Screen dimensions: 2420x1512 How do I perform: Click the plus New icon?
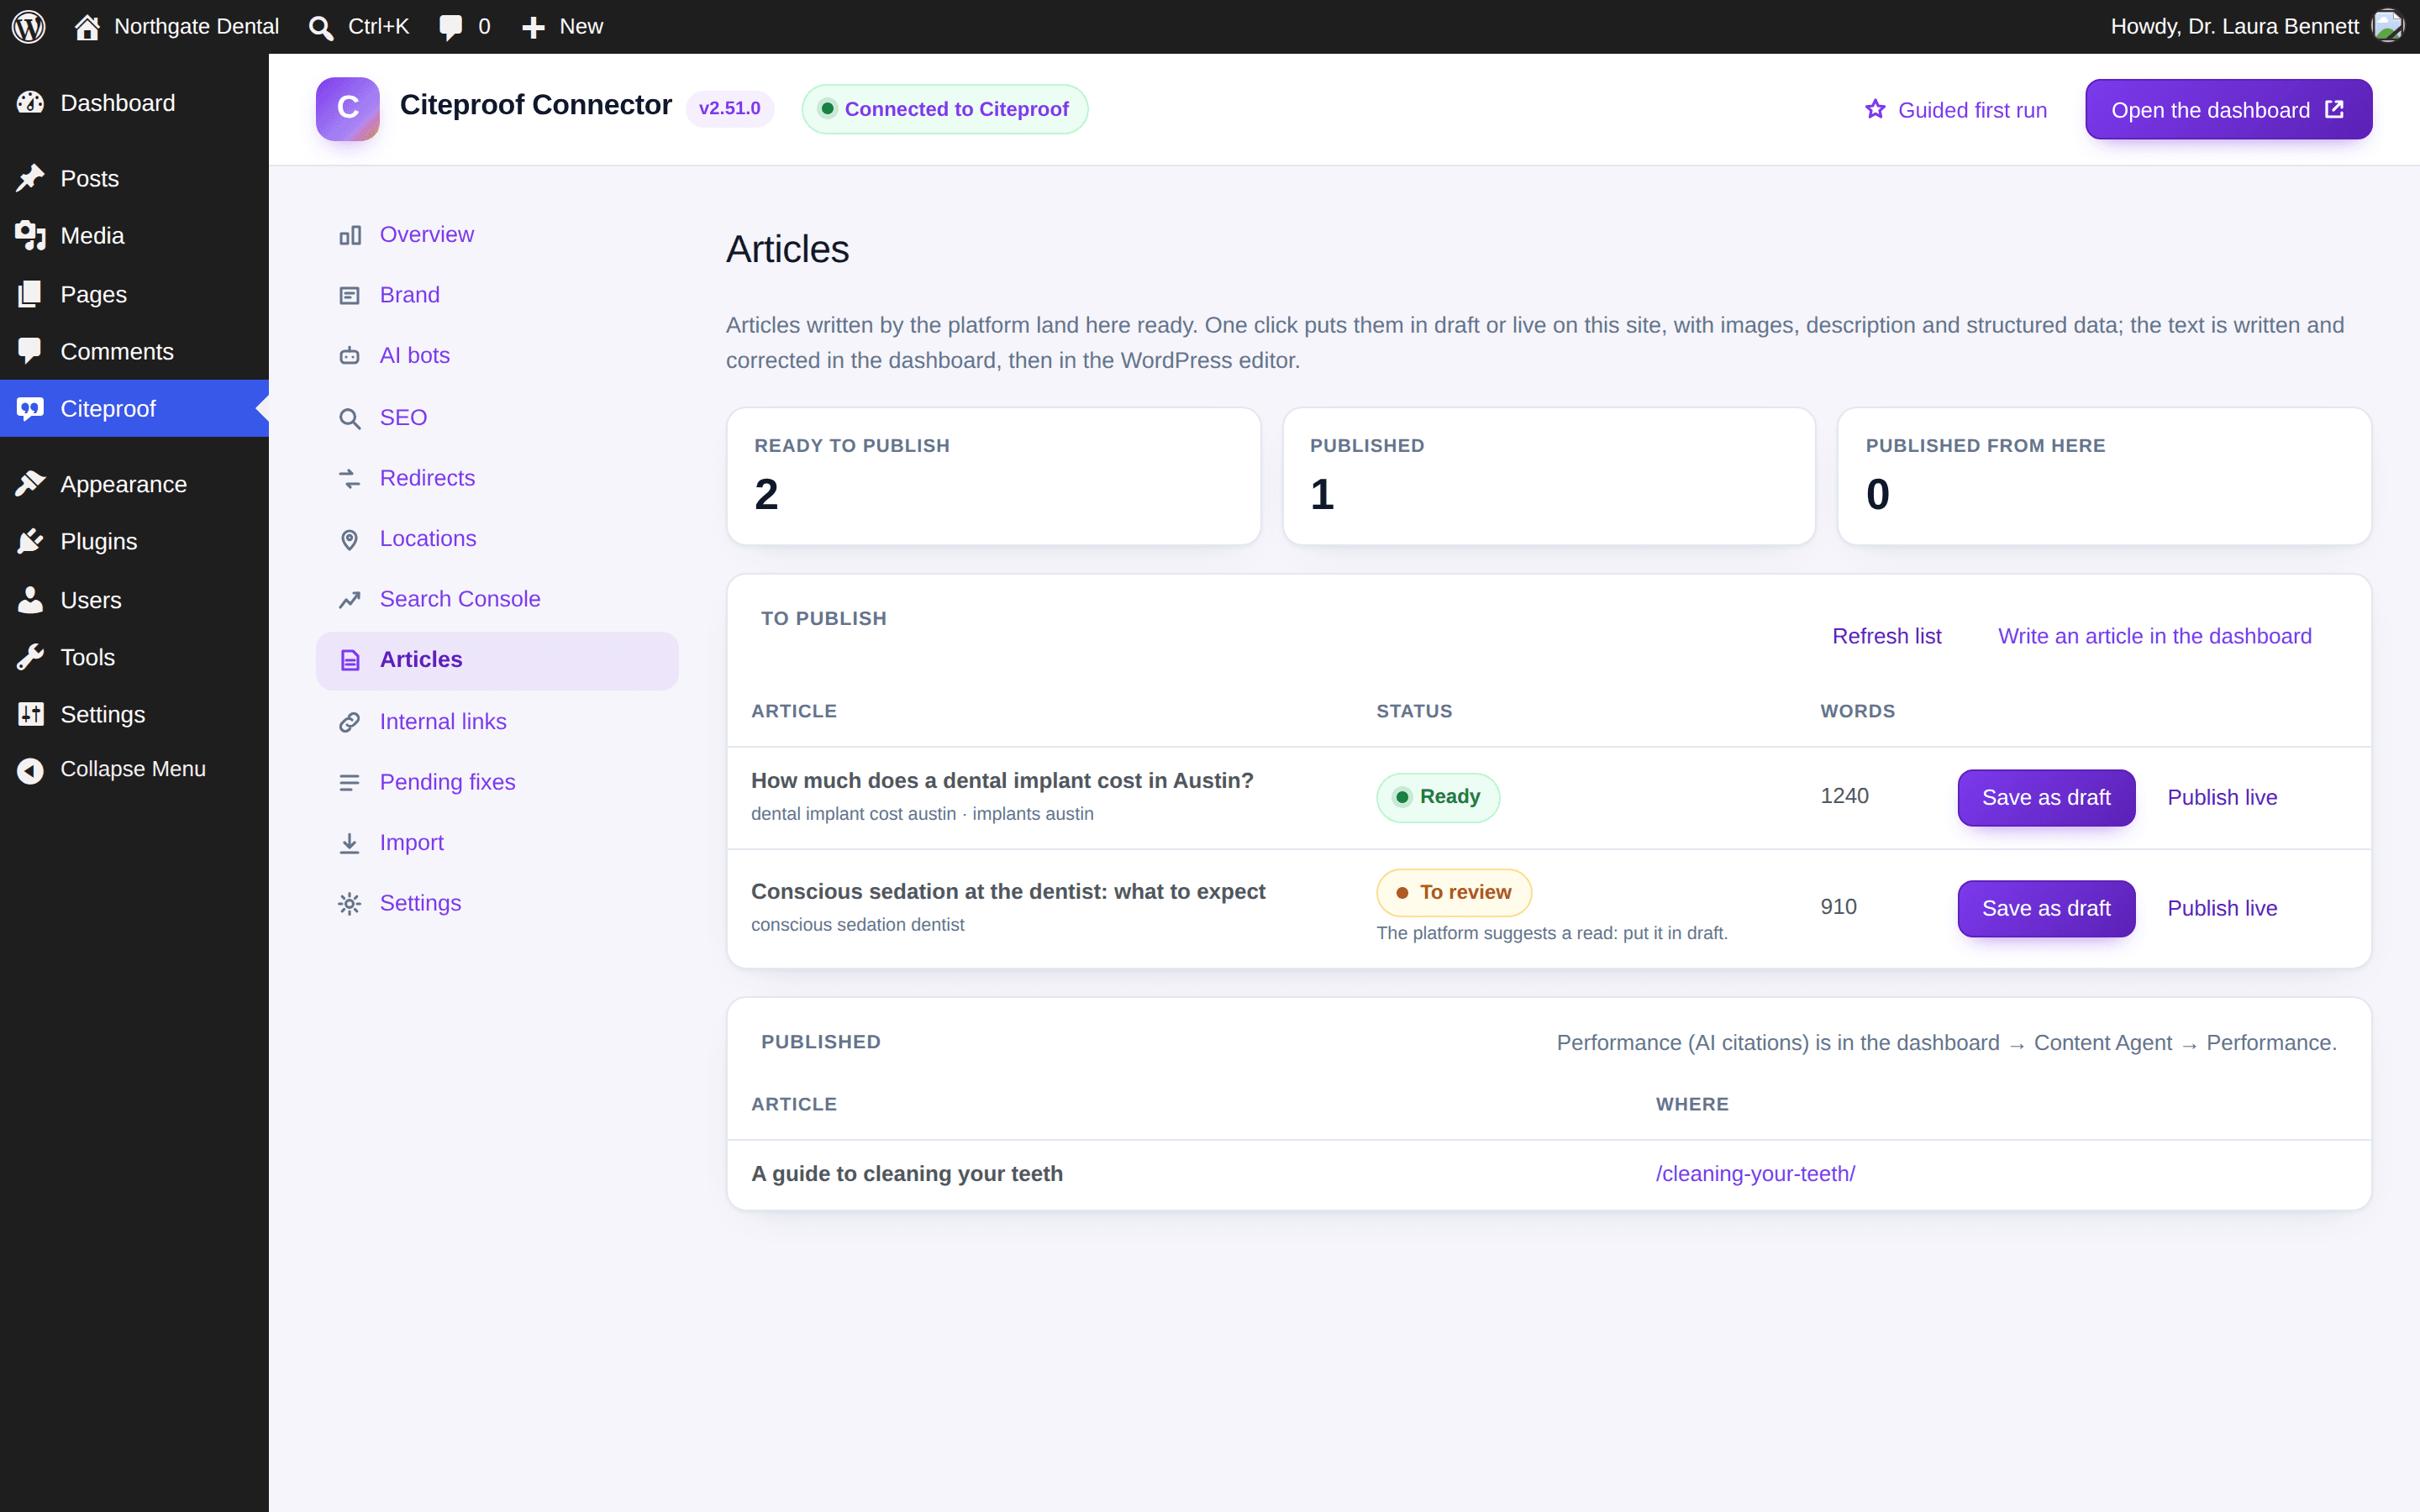(534, 27)
